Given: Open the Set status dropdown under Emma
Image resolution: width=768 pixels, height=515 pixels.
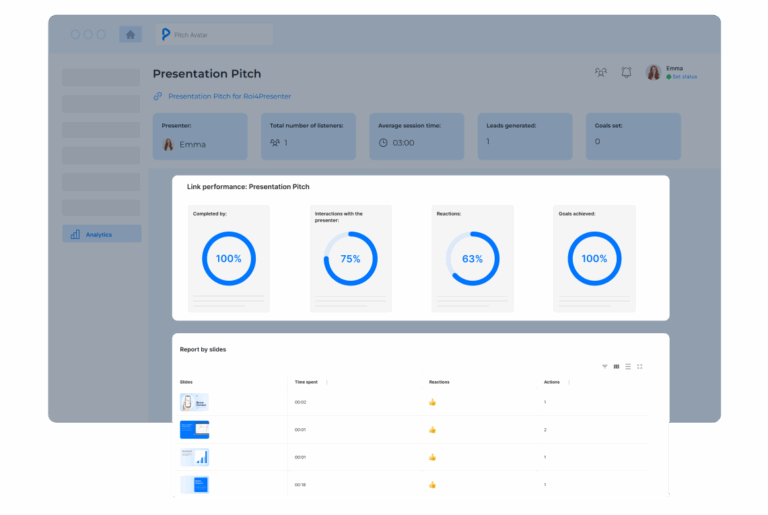Looking at the screenshot, I should click(x=684, y=77).
